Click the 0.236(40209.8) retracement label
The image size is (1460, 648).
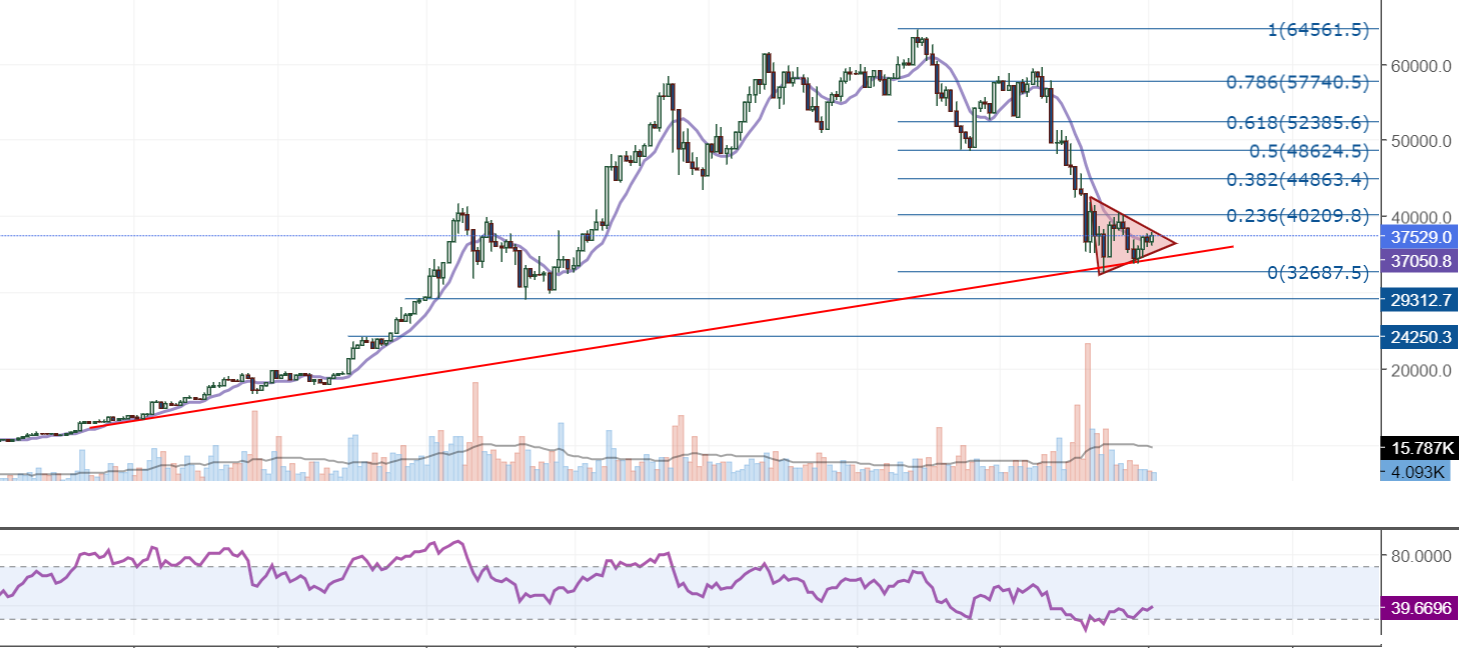1297,216
